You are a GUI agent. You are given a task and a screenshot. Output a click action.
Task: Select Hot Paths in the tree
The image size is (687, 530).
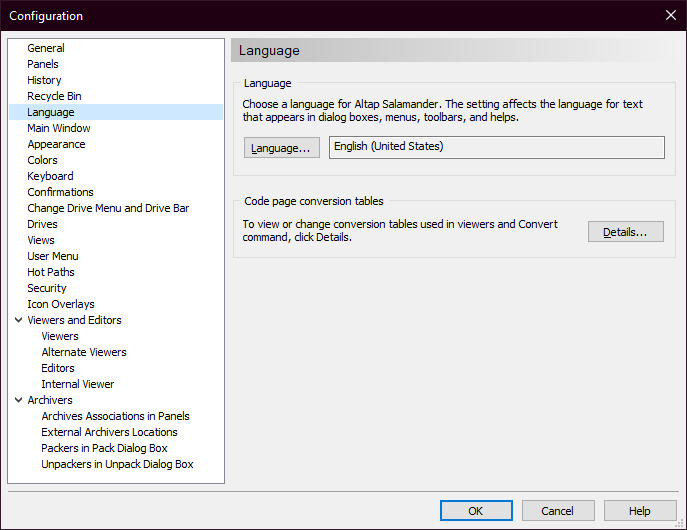(x=51, y=272)
